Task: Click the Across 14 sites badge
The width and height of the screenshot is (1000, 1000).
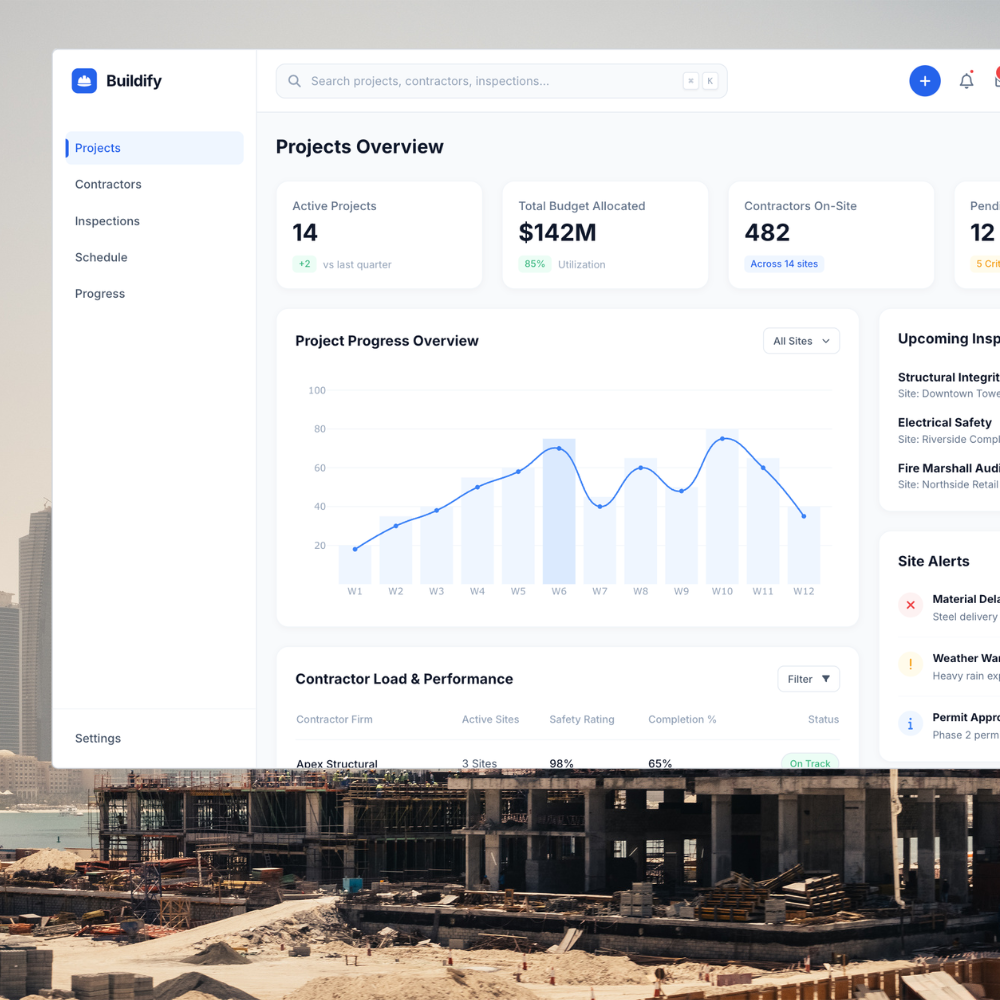Action: click(x=784, y=263)
